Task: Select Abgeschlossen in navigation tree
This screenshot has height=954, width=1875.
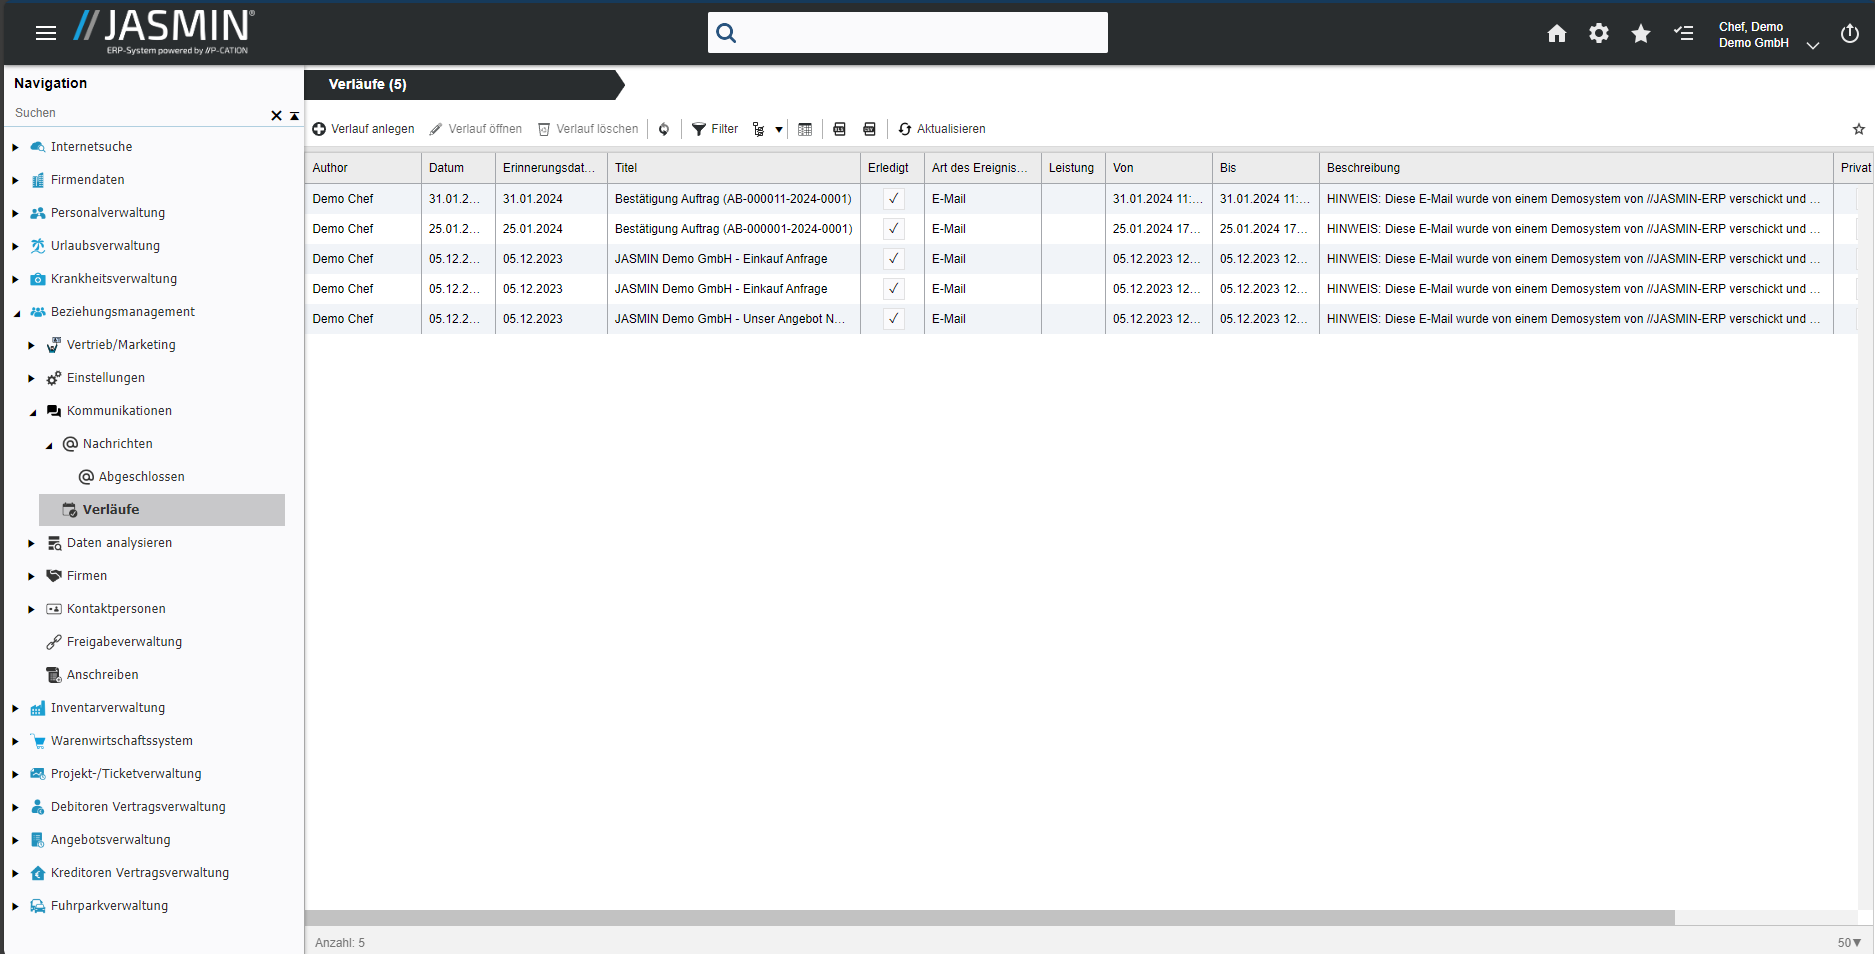Action: 141,477
